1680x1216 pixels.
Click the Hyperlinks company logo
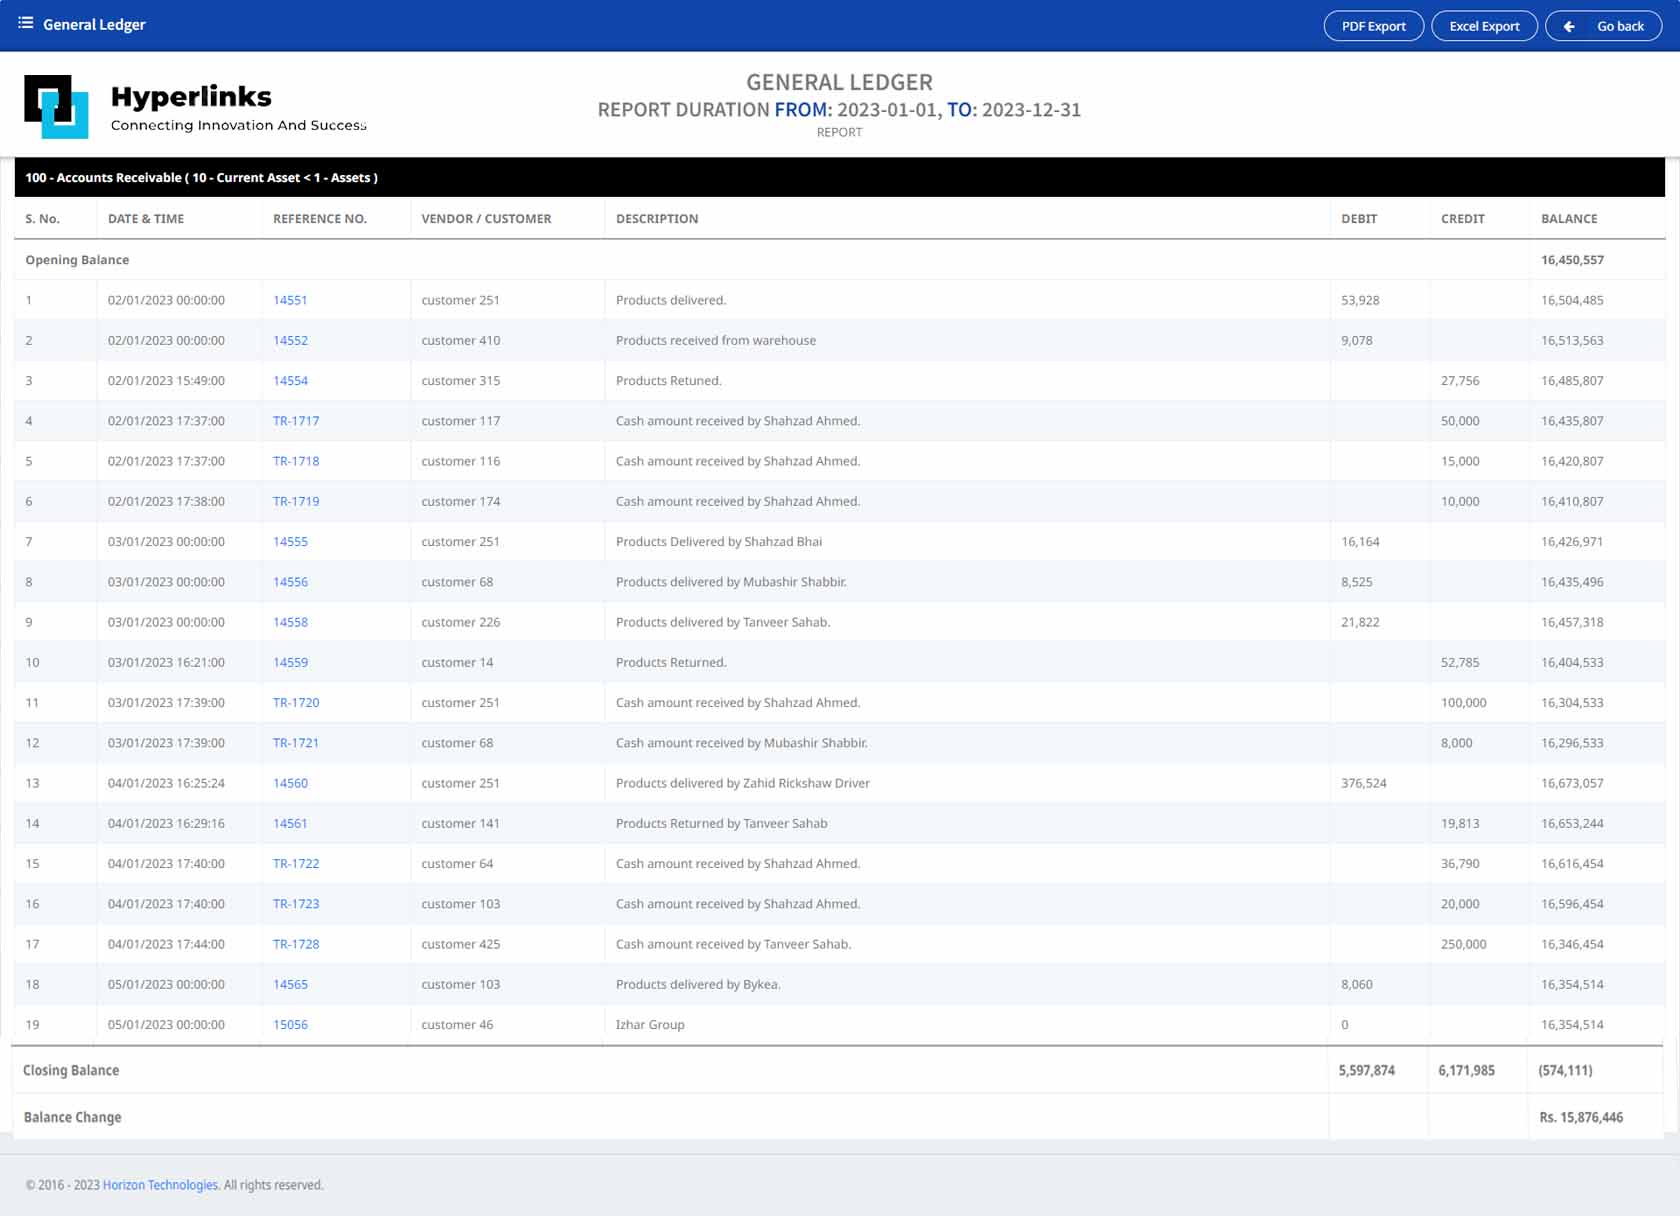(x=195, y=106)
